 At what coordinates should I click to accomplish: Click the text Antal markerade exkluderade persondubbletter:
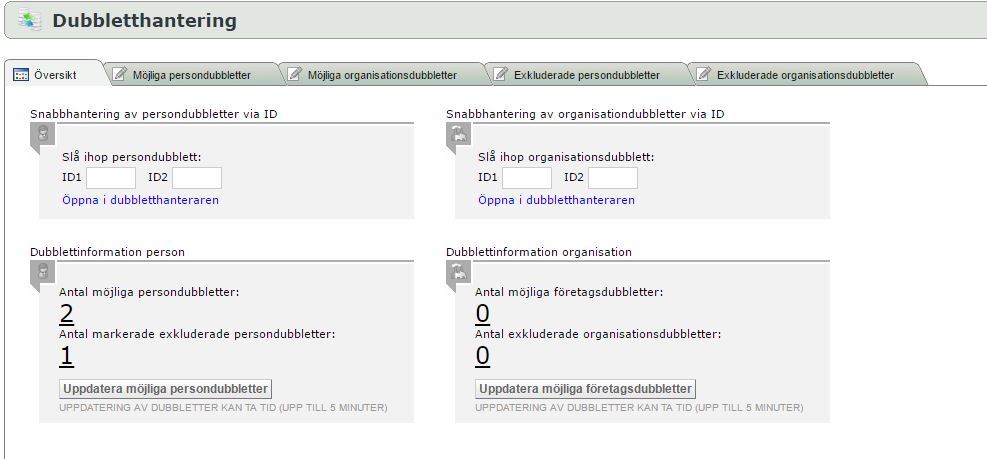[x=197, y=334]
